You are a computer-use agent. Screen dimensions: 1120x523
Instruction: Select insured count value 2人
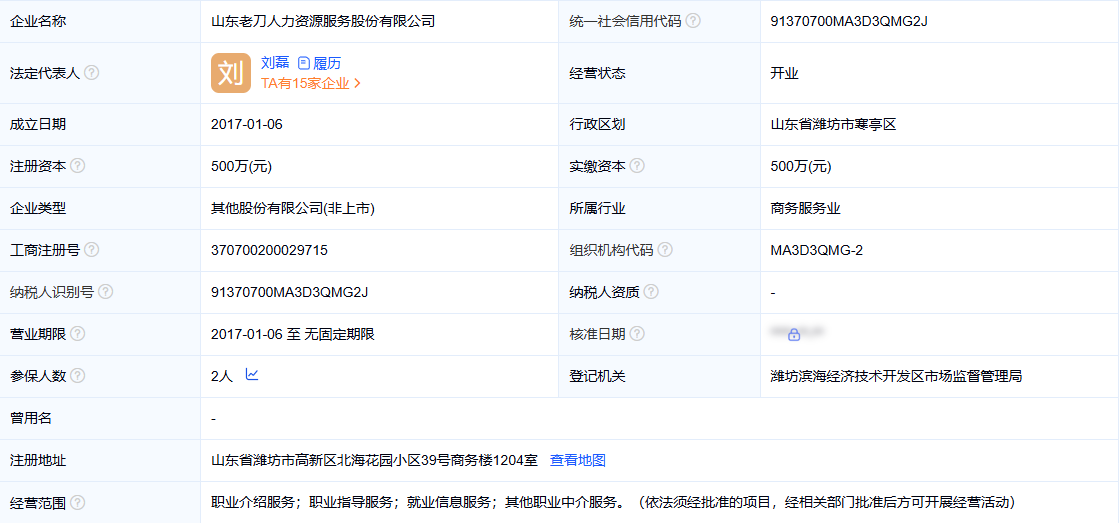click(222, 377)
